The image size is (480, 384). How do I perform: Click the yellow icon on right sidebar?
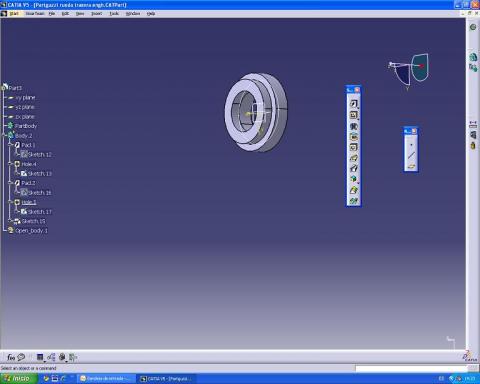473,146
